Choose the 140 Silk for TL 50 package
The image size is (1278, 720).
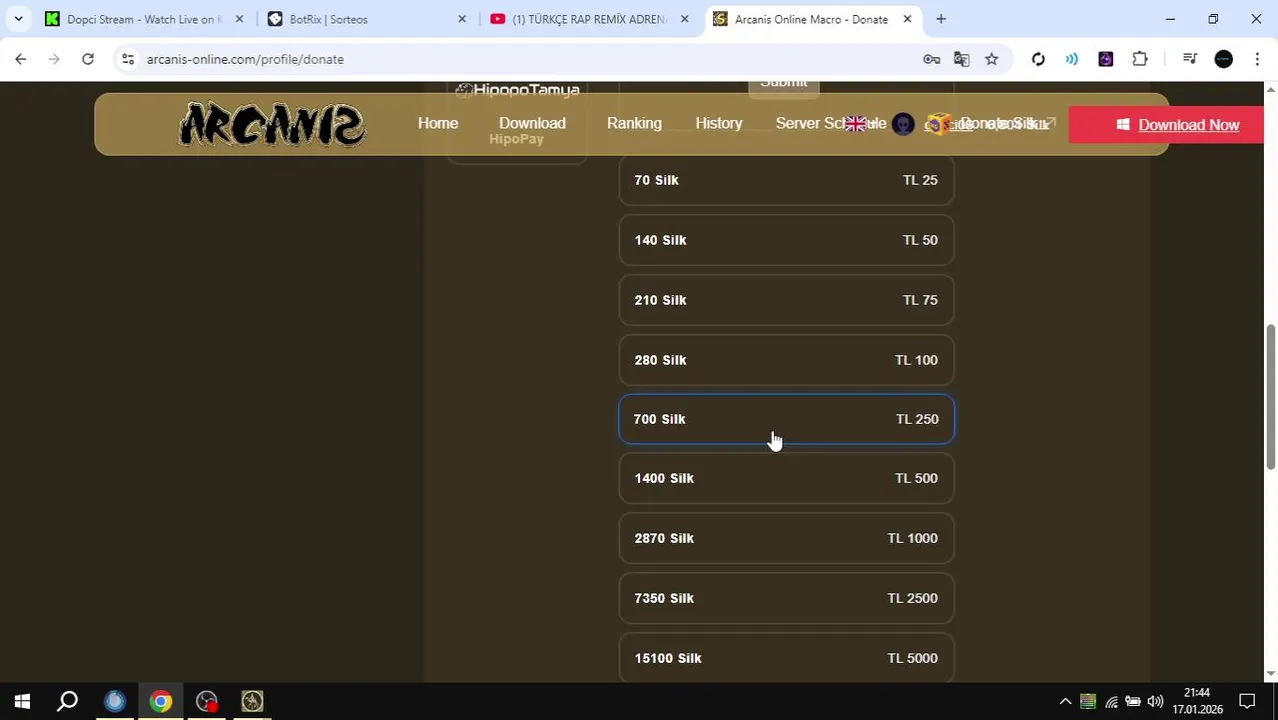(786, 240)
